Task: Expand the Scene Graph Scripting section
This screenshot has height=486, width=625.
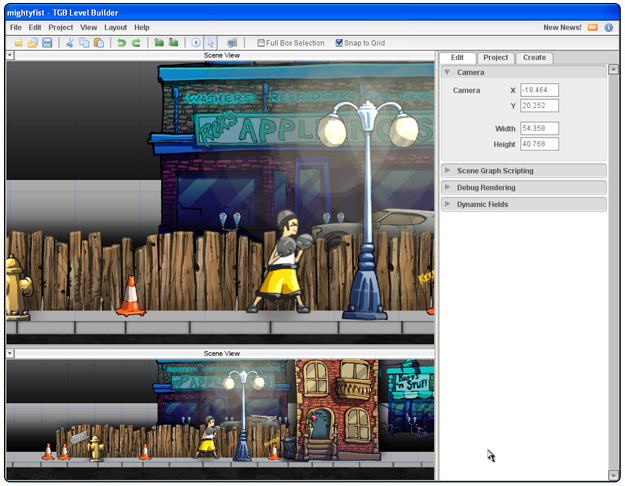Action: 447,170
